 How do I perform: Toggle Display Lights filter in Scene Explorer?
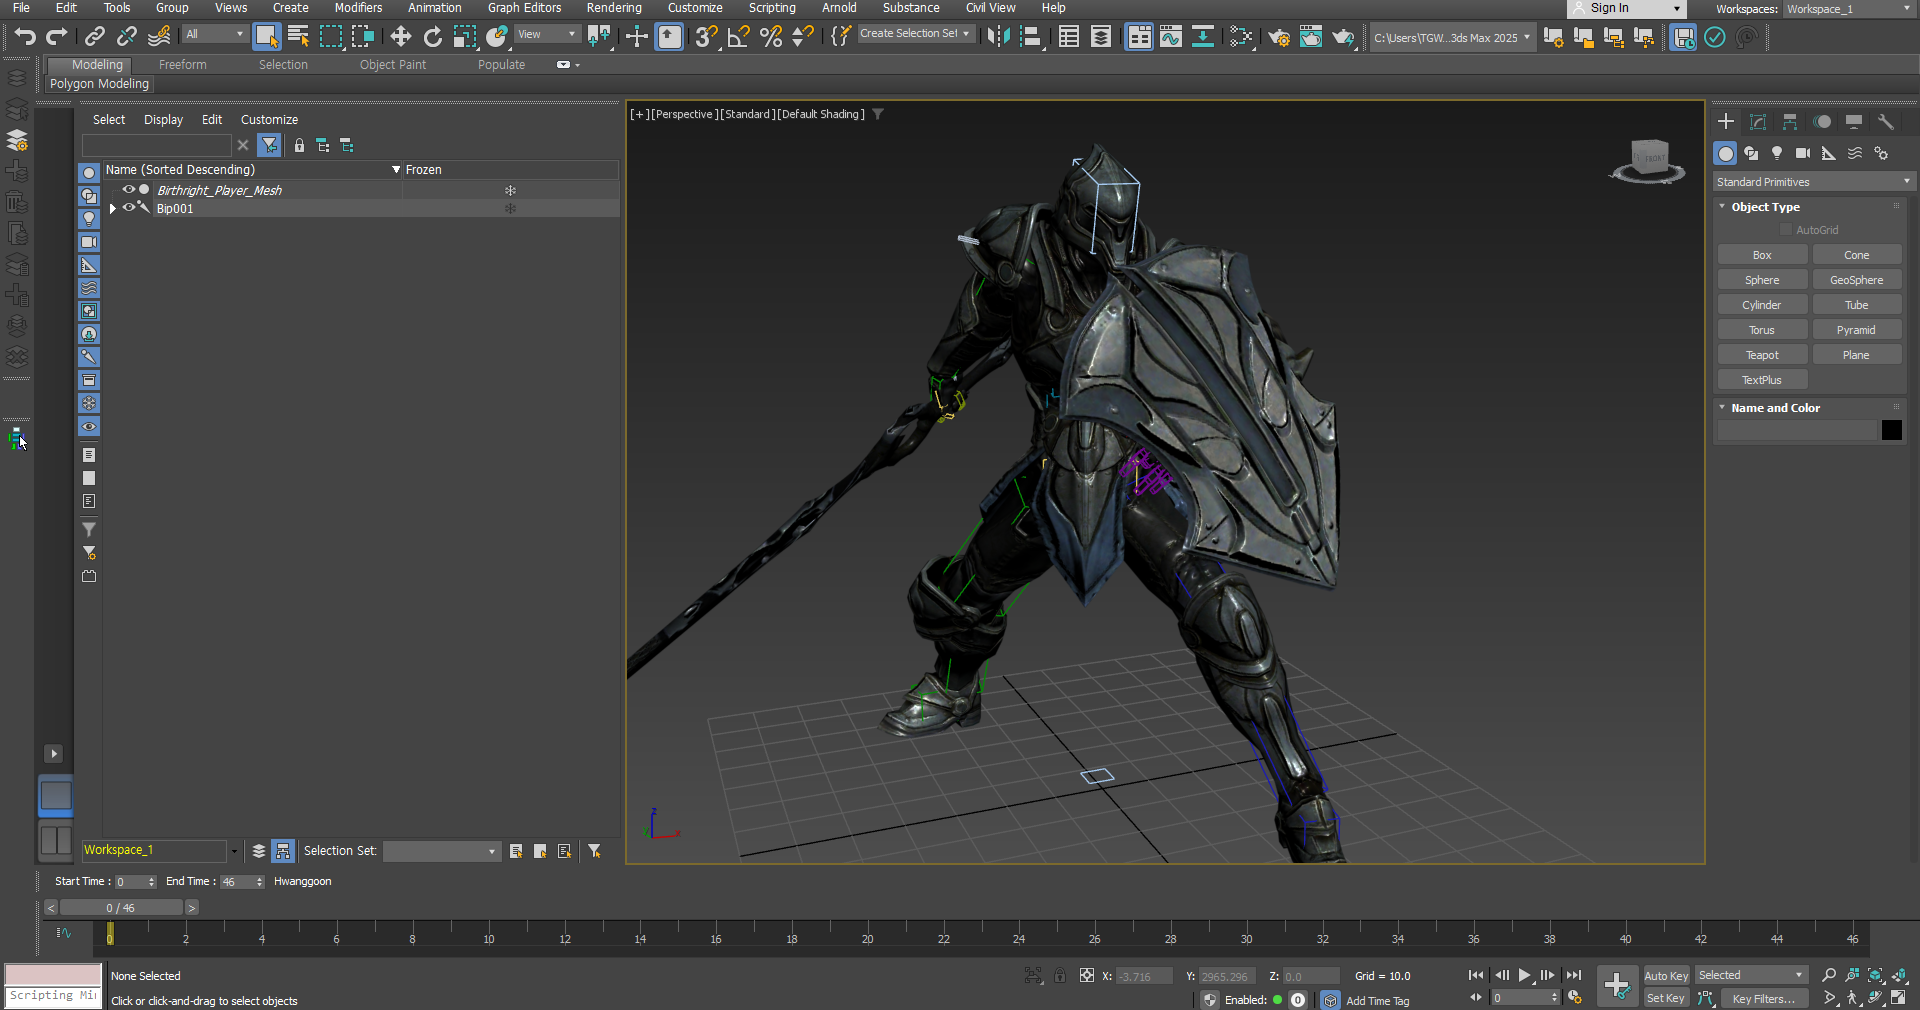(x=89, y=219)
